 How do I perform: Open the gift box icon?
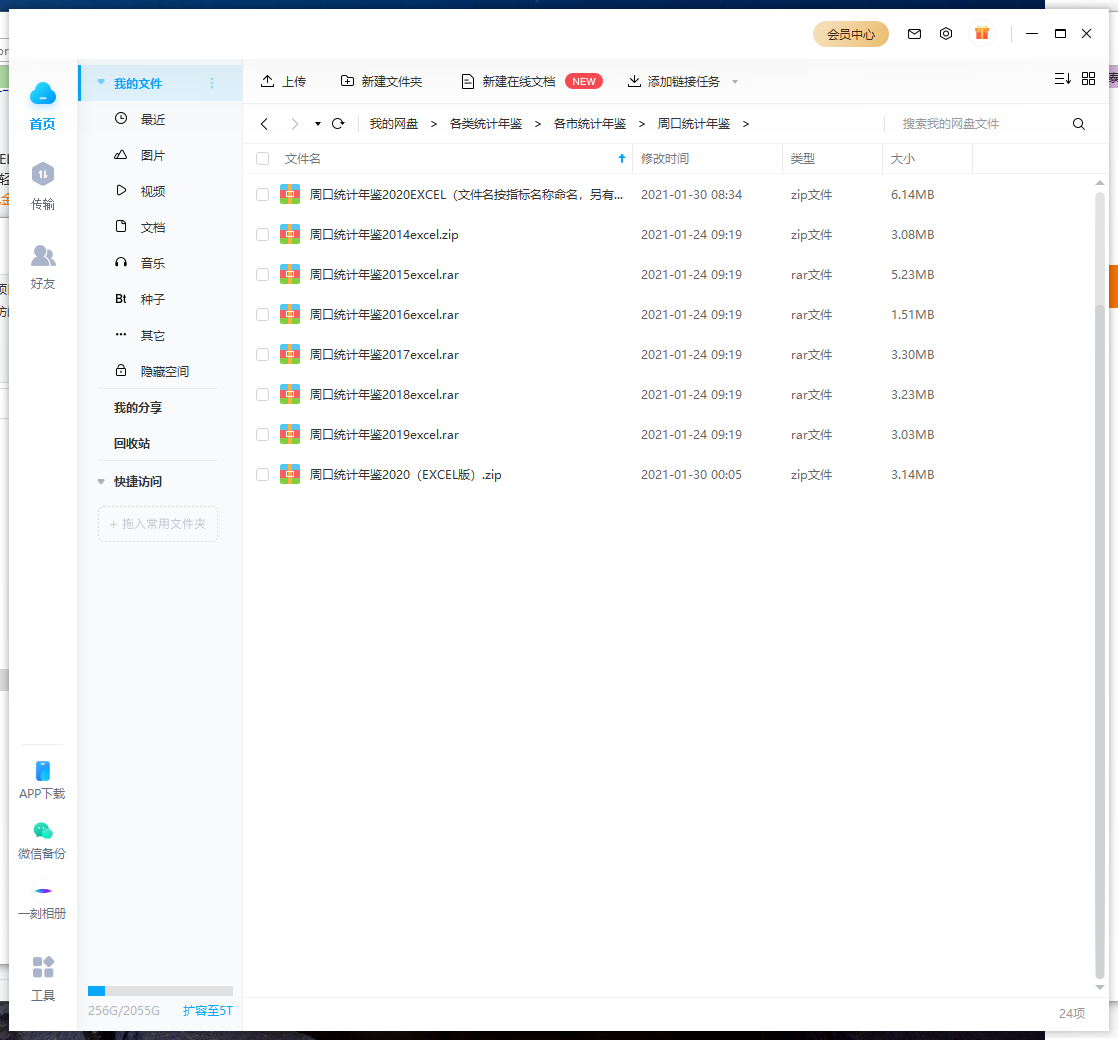(x=982, y=34)
